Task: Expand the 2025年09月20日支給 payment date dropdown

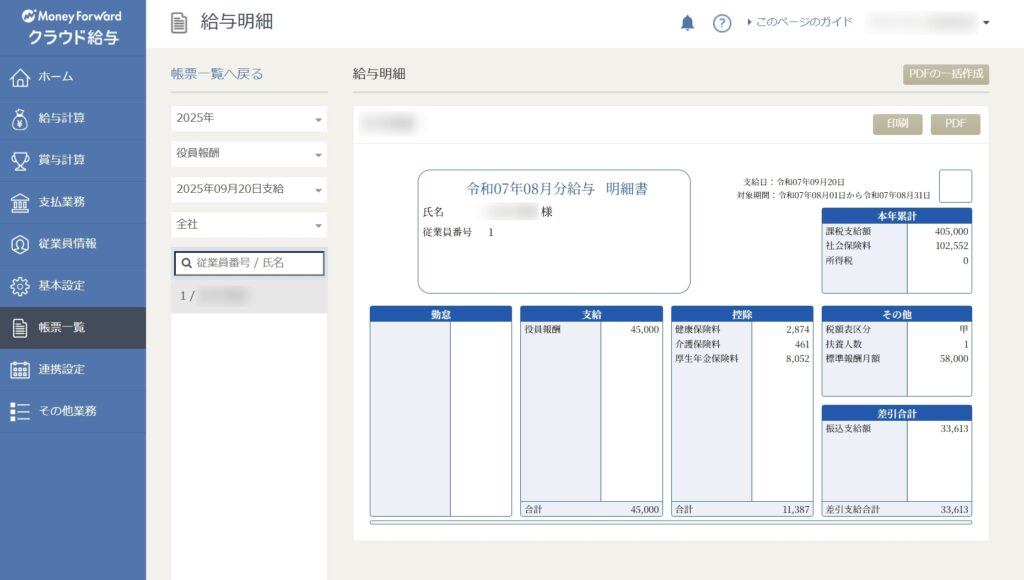Action: [x=249, y=189]
